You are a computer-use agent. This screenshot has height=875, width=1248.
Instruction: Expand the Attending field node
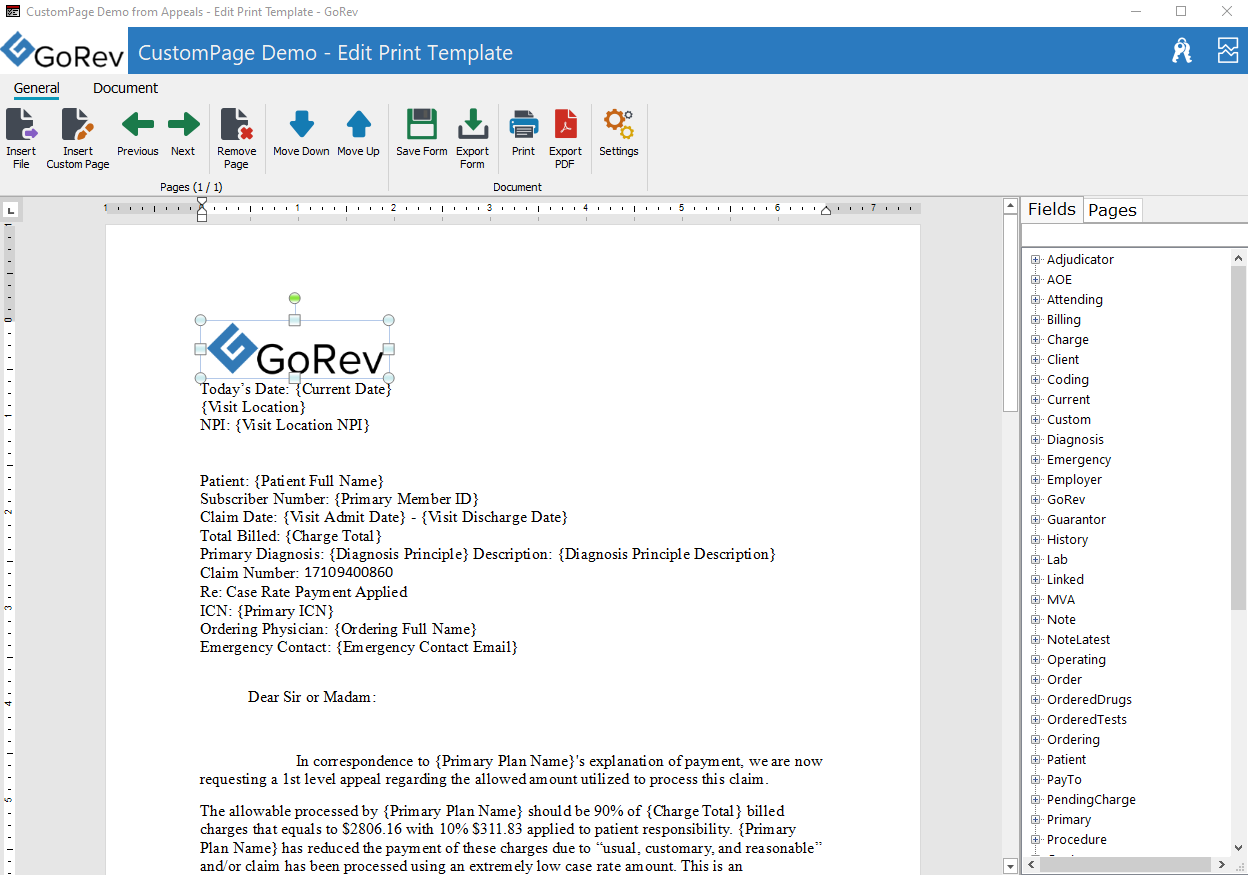coord(1036,300)
